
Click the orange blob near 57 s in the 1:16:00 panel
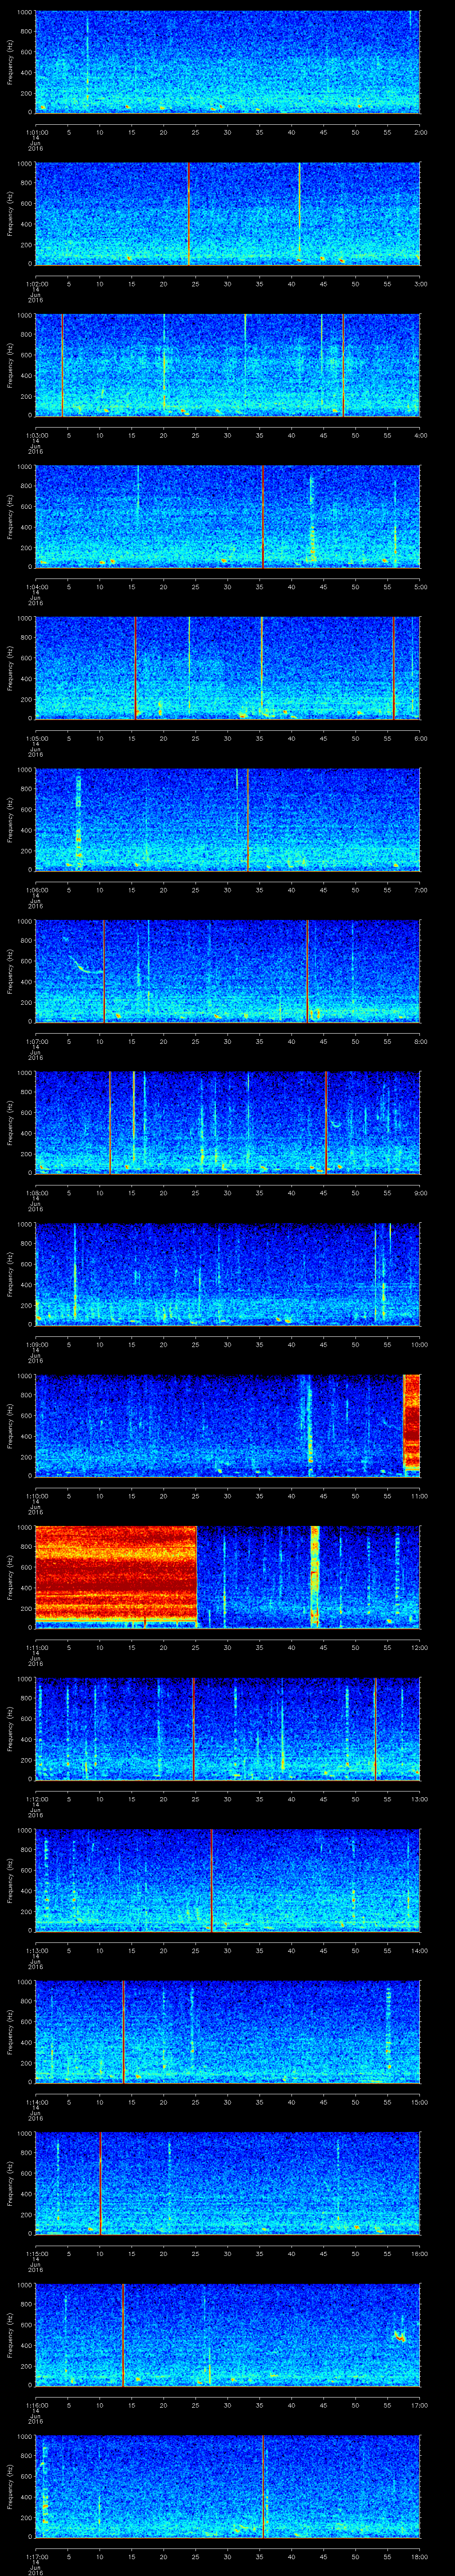[400, 2338]
